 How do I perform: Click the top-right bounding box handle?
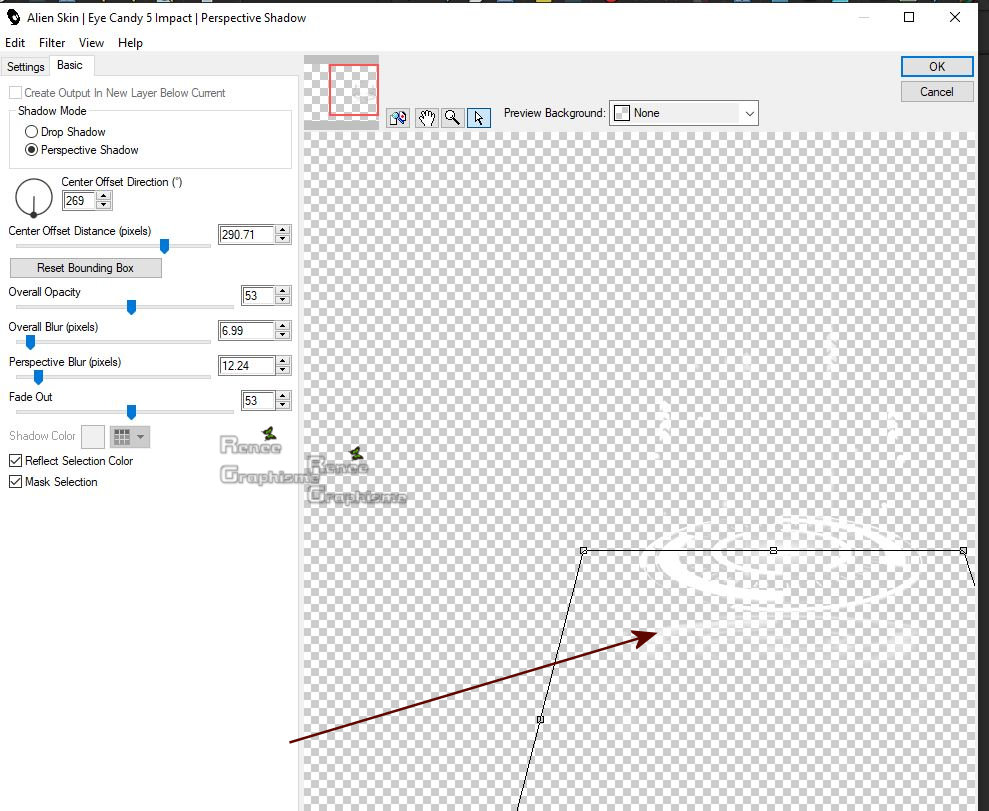coord(963,551)
